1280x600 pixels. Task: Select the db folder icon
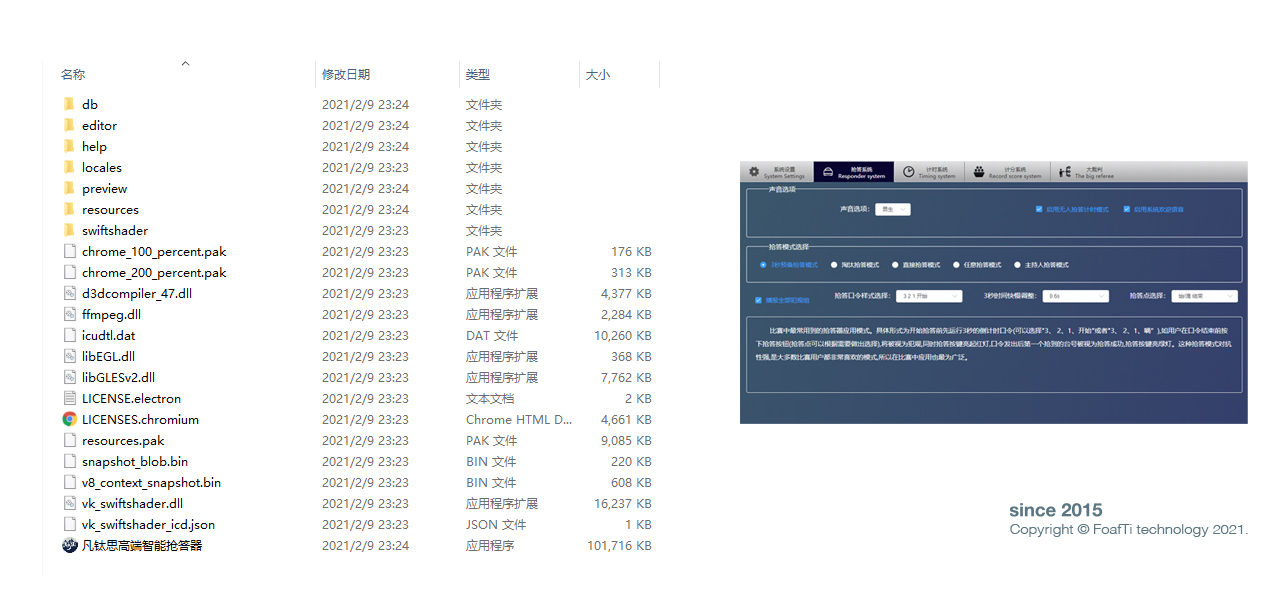click(69, 105)
